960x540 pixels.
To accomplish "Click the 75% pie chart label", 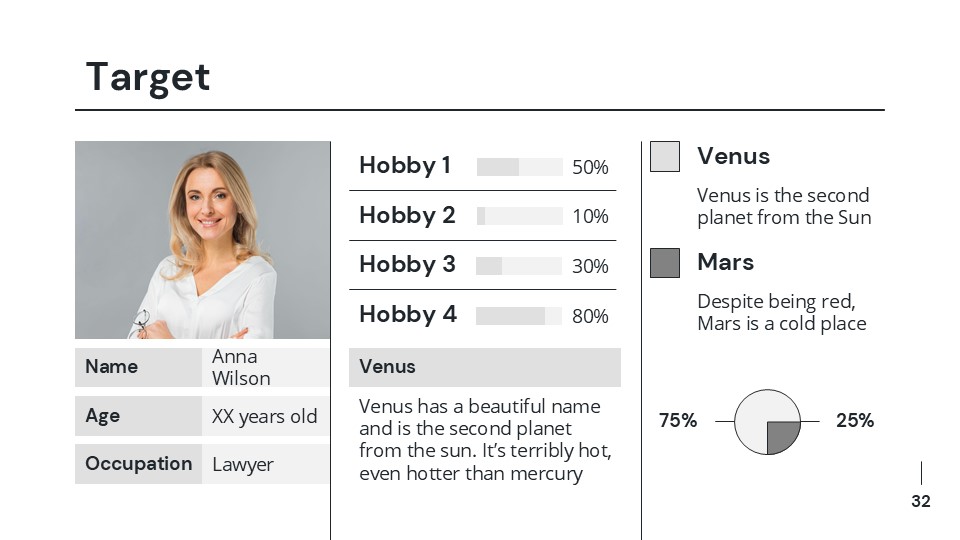I will [x=678, y=421].
